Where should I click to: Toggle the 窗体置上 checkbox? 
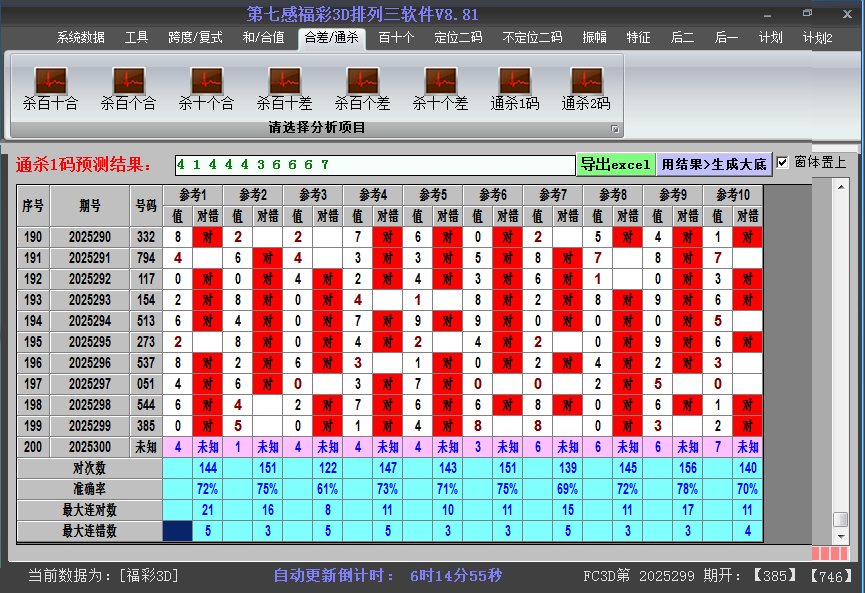783,163
